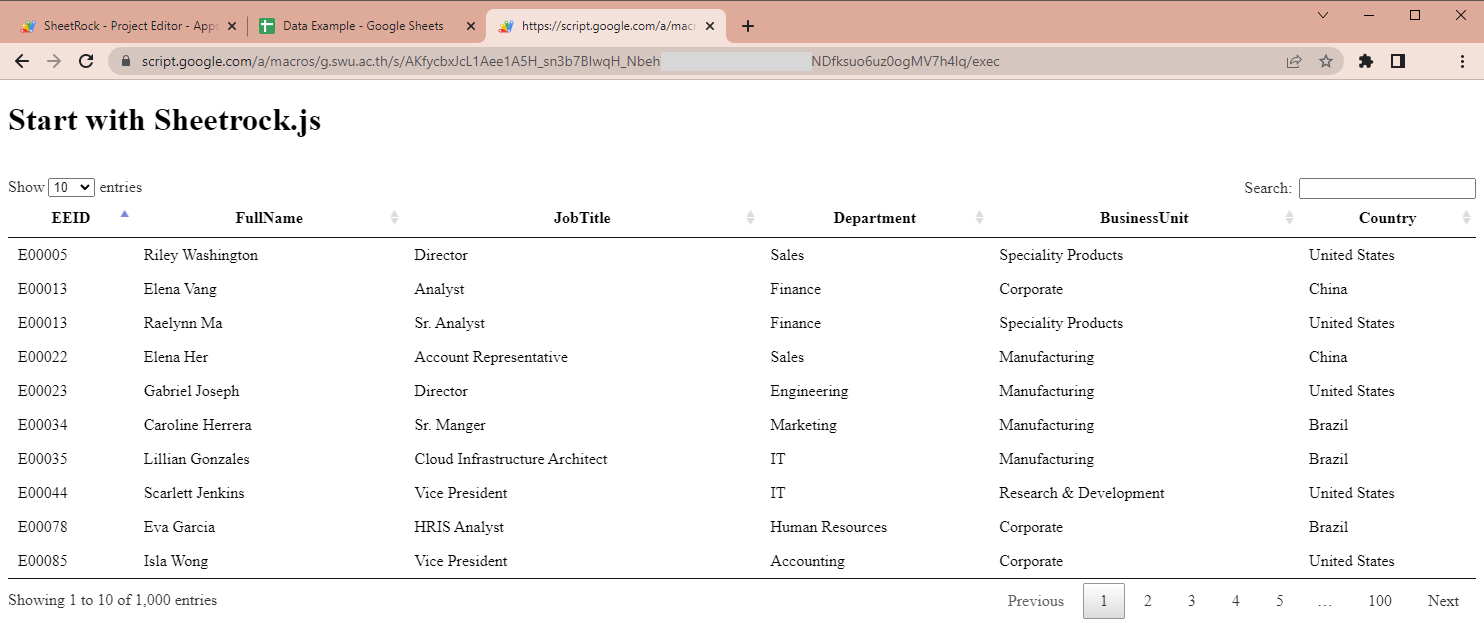Click the Sr. Manger job title
The height and width of the screenshot is (631, 1484).
tap(450, 425)
